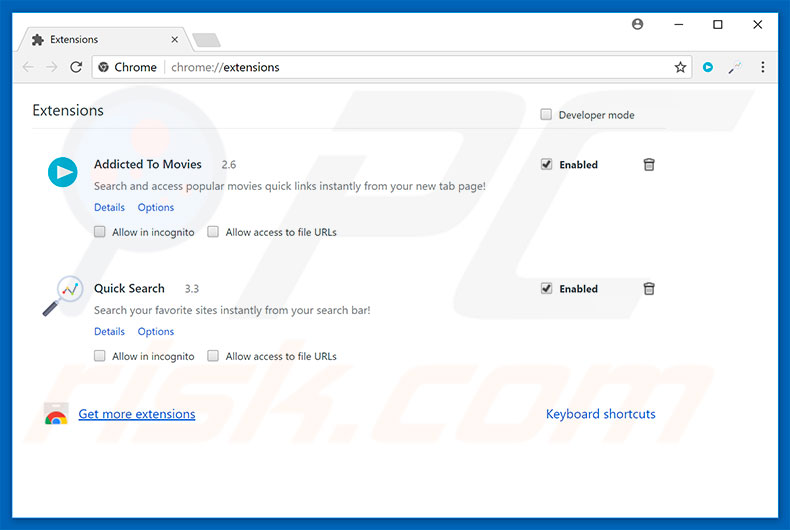The width and height of the screenshot is (790, 530).
Task: Click the Quick Search extension name
Action: (x=129, y=288)
